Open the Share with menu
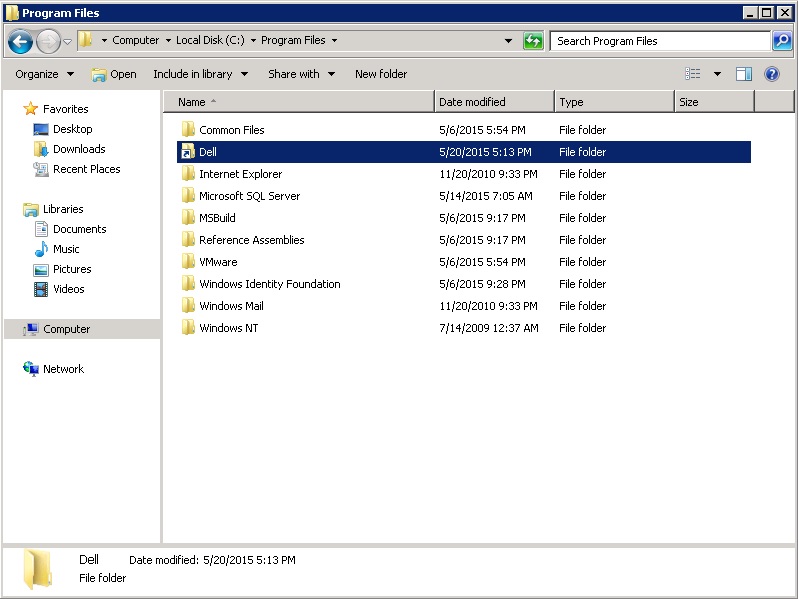Image resolution: width=798 pixels, height=599 pixels. [300, 74]
